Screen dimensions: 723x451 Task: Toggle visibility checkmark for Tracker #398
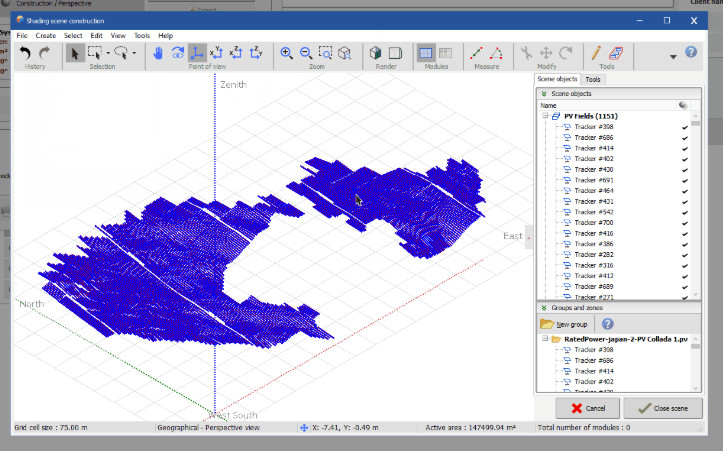pos(685,127)
